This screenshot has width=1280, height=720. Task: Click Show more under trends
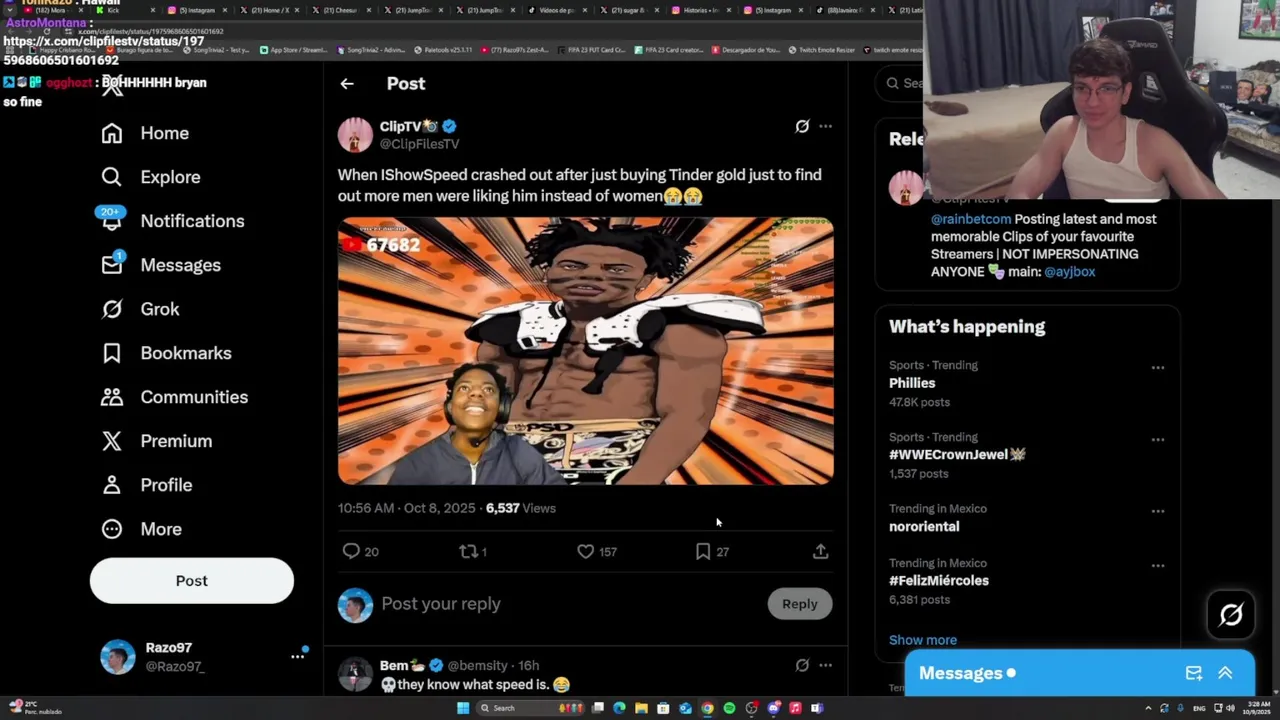[923, 640]
